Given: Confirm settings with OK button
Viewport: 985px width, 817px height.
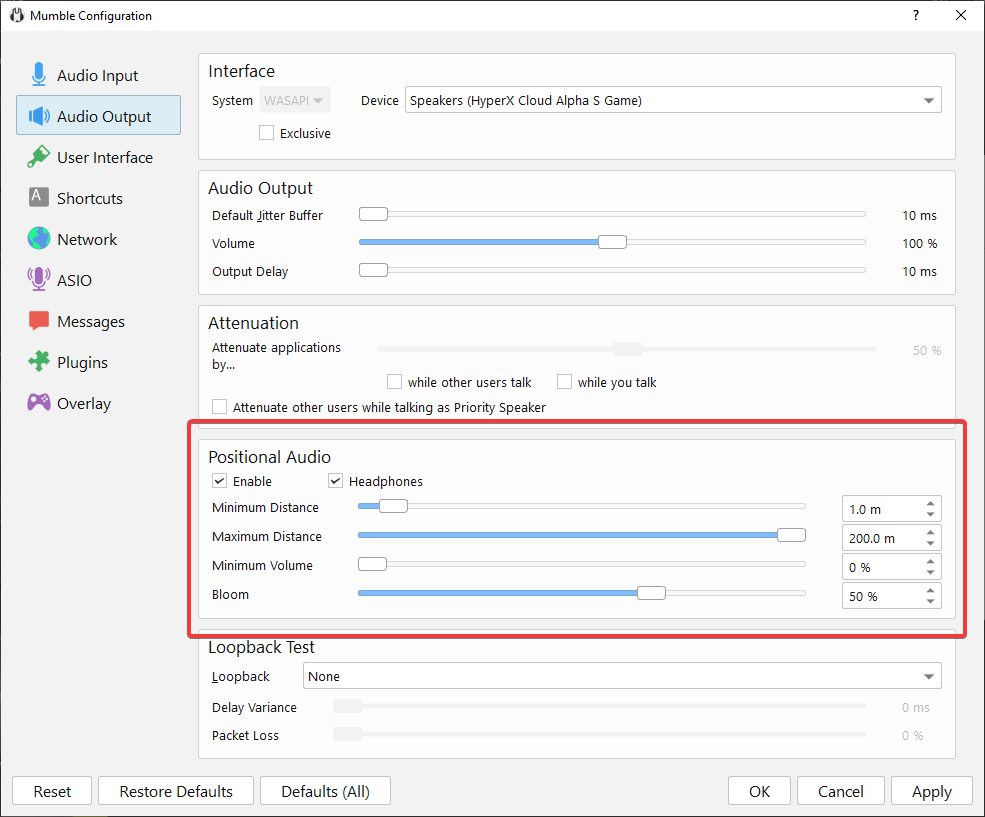Looking at the screenshot, I should 759,791.
